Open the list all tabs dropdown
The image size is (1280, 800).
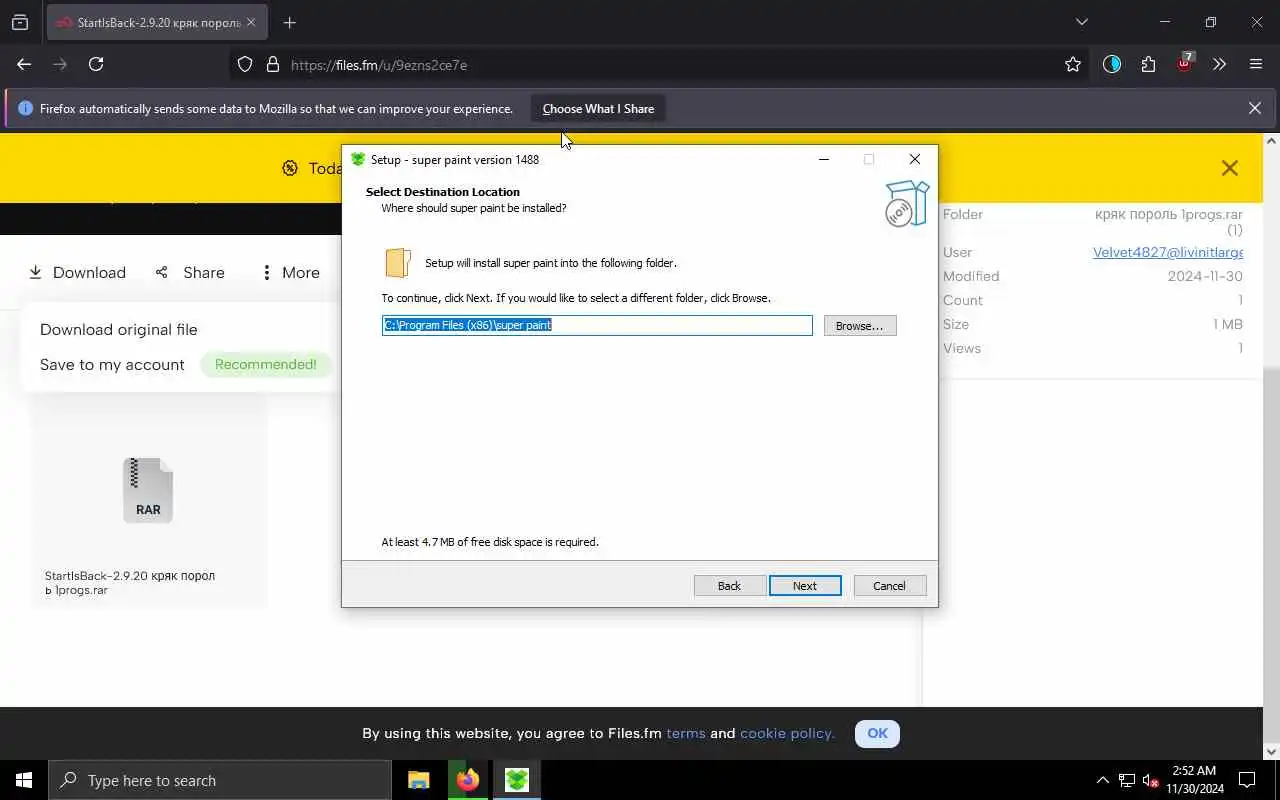click(x=1081, y=22)
